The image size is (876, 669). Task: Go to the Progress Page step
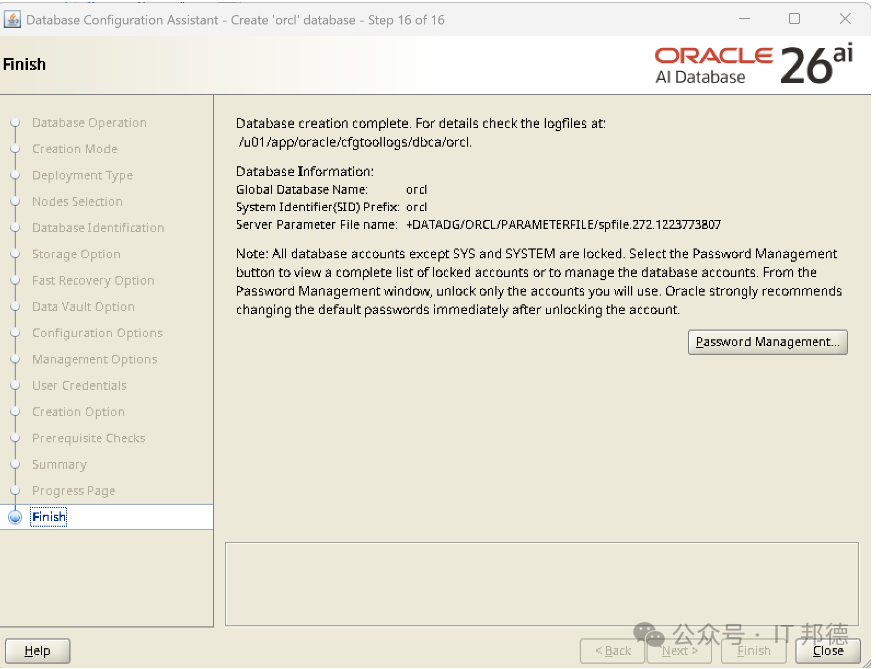coord(74,490)
